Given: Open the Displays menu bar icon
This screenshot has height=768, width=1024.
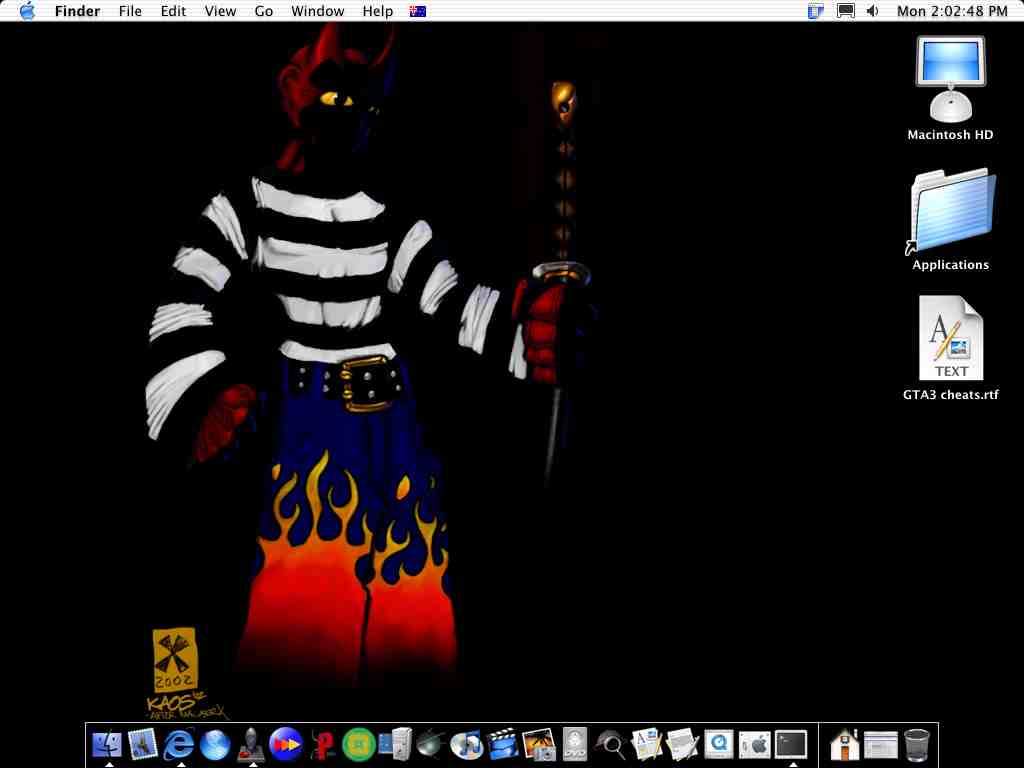Looking at the screenshot, I should (846, 11).
